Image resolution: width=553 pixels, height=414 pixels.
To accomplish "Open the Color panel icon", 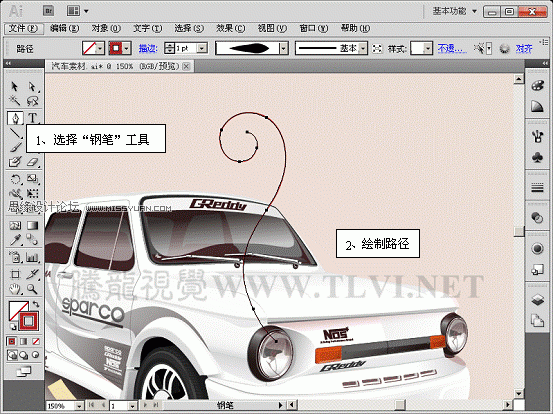I will [x=537, y=86].
